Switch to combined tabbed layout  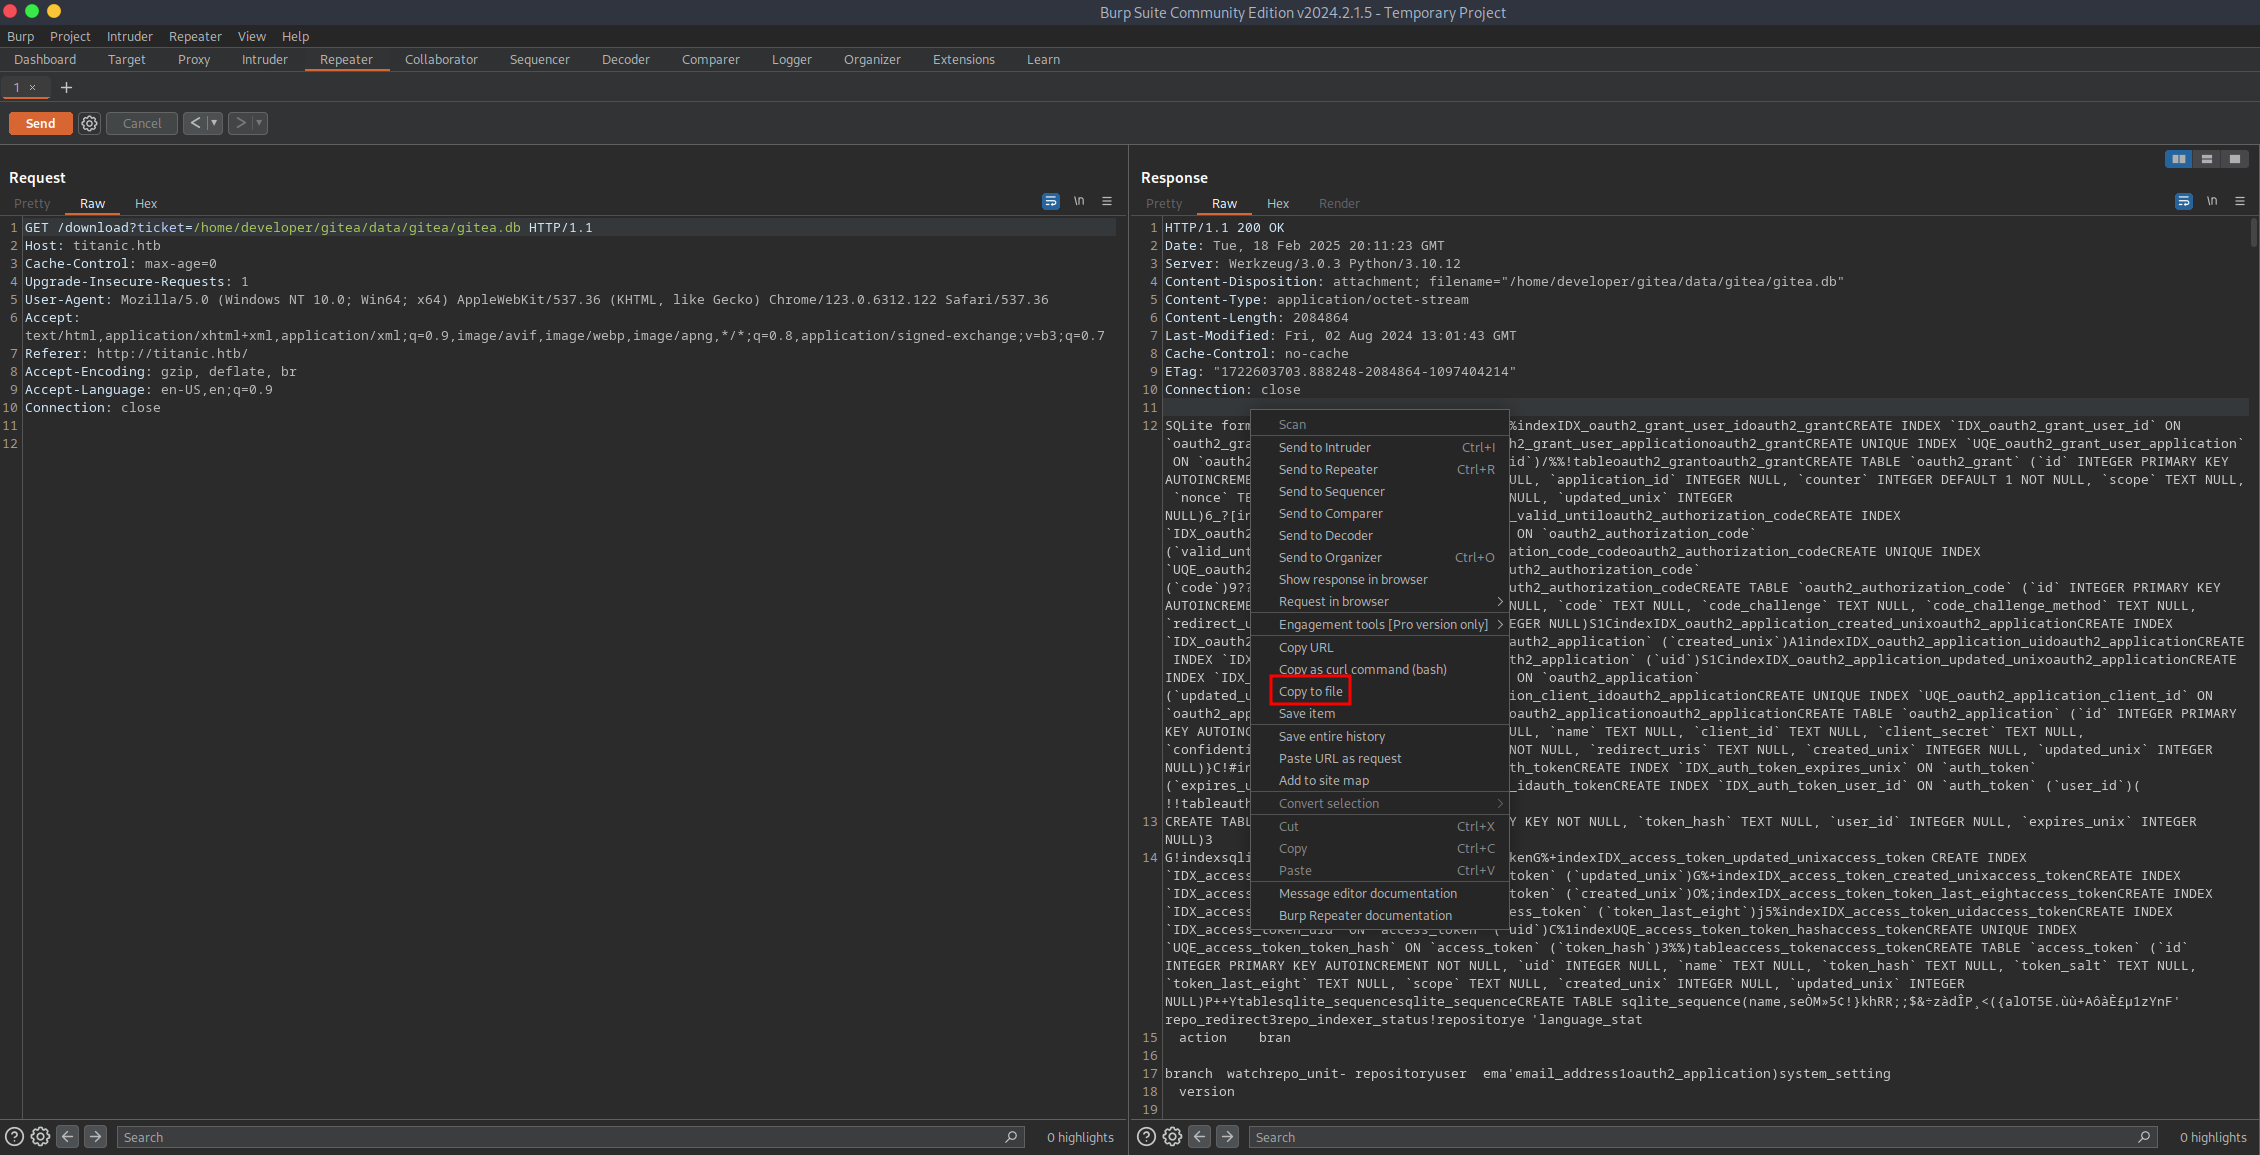click(x=2235, y=159)
